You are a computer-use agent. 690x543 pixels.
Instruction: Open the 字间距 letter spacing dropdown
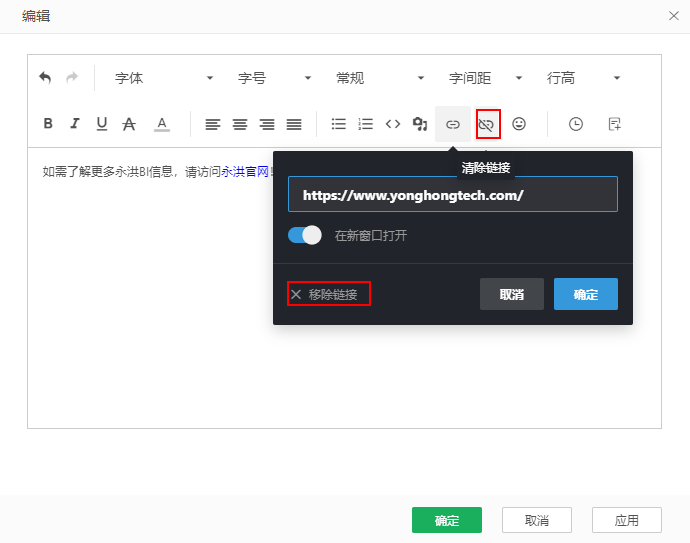pos(485,78)
